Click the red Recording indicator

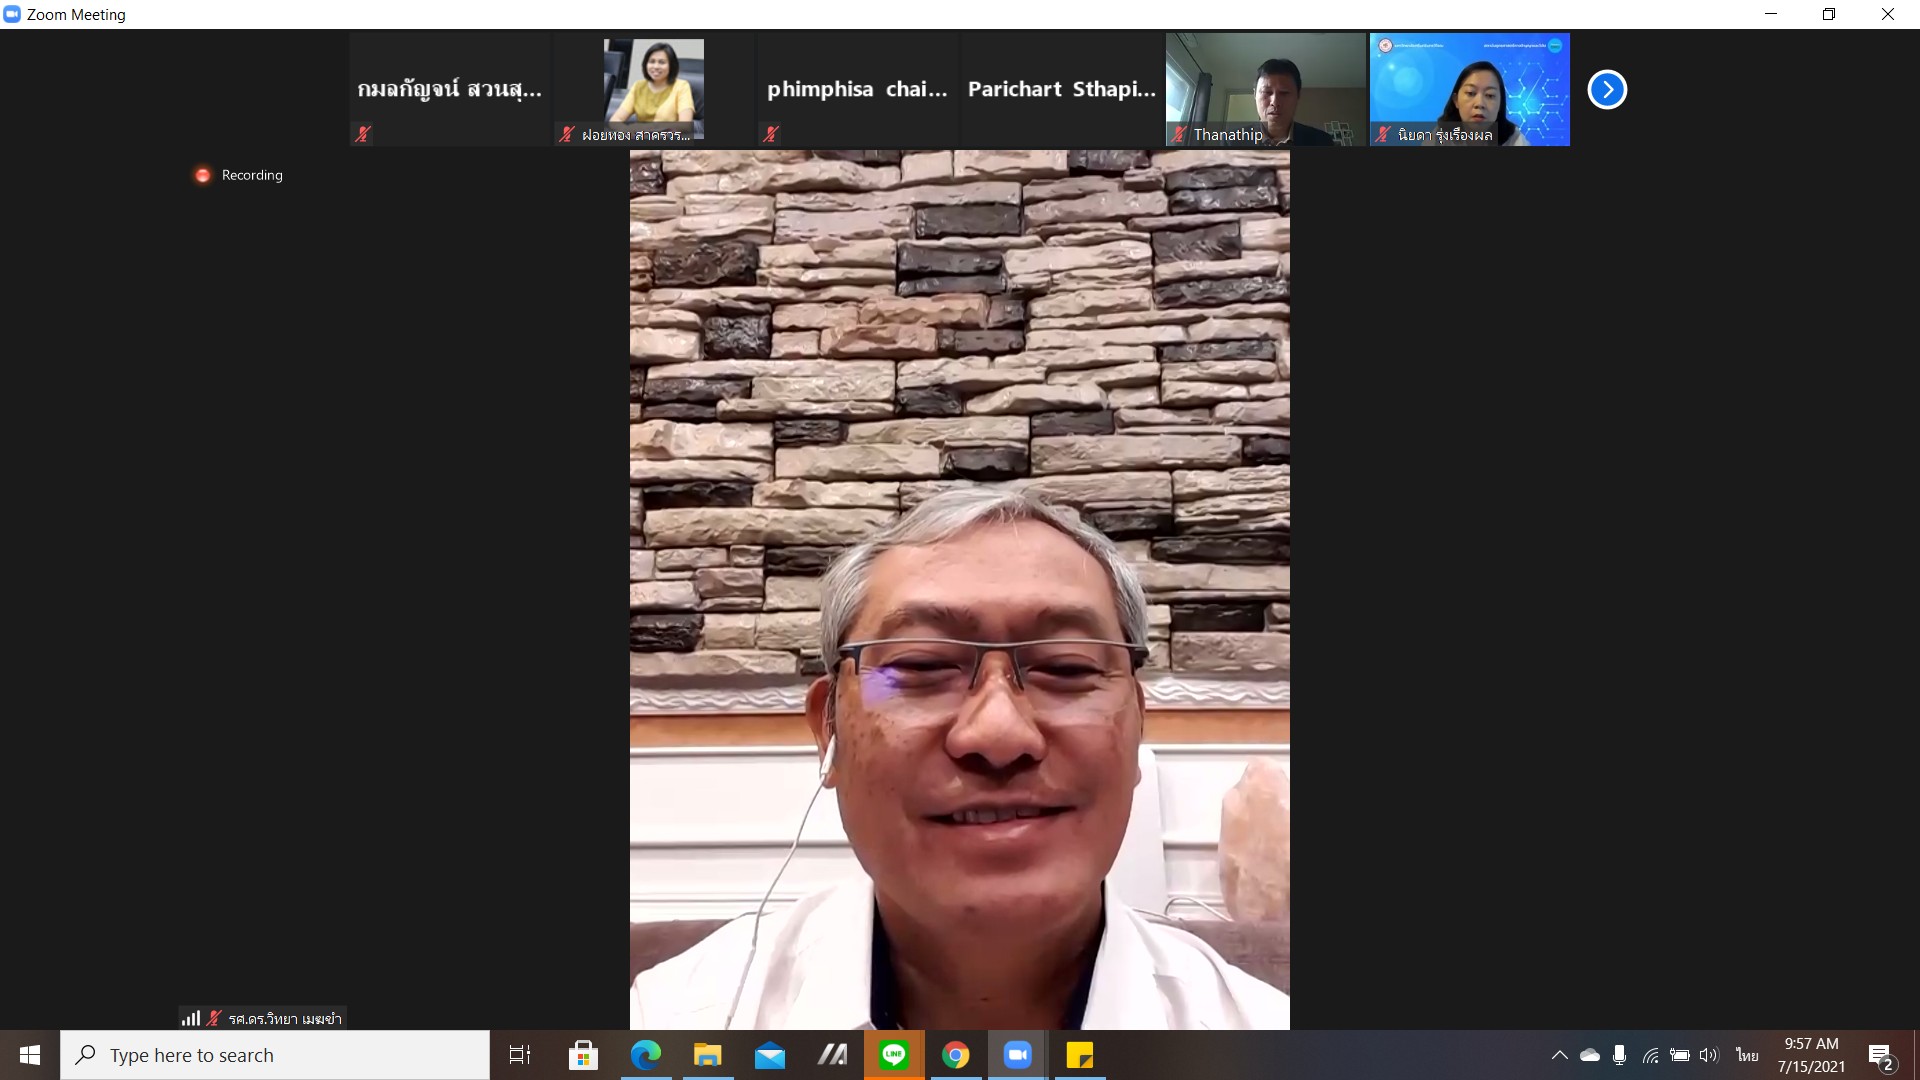(203, 175)
